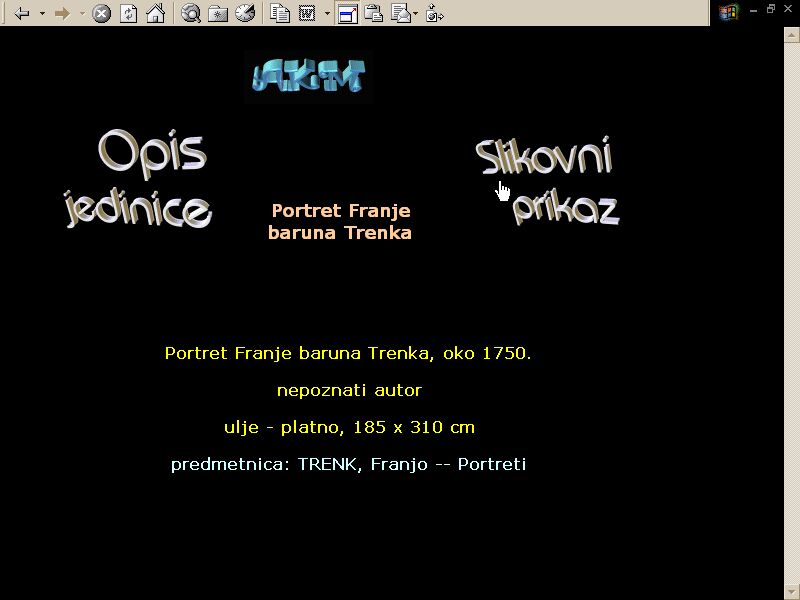Toggle the full screen view button
Viewport: 800px width, 600px height.
(x=347, y=13)
